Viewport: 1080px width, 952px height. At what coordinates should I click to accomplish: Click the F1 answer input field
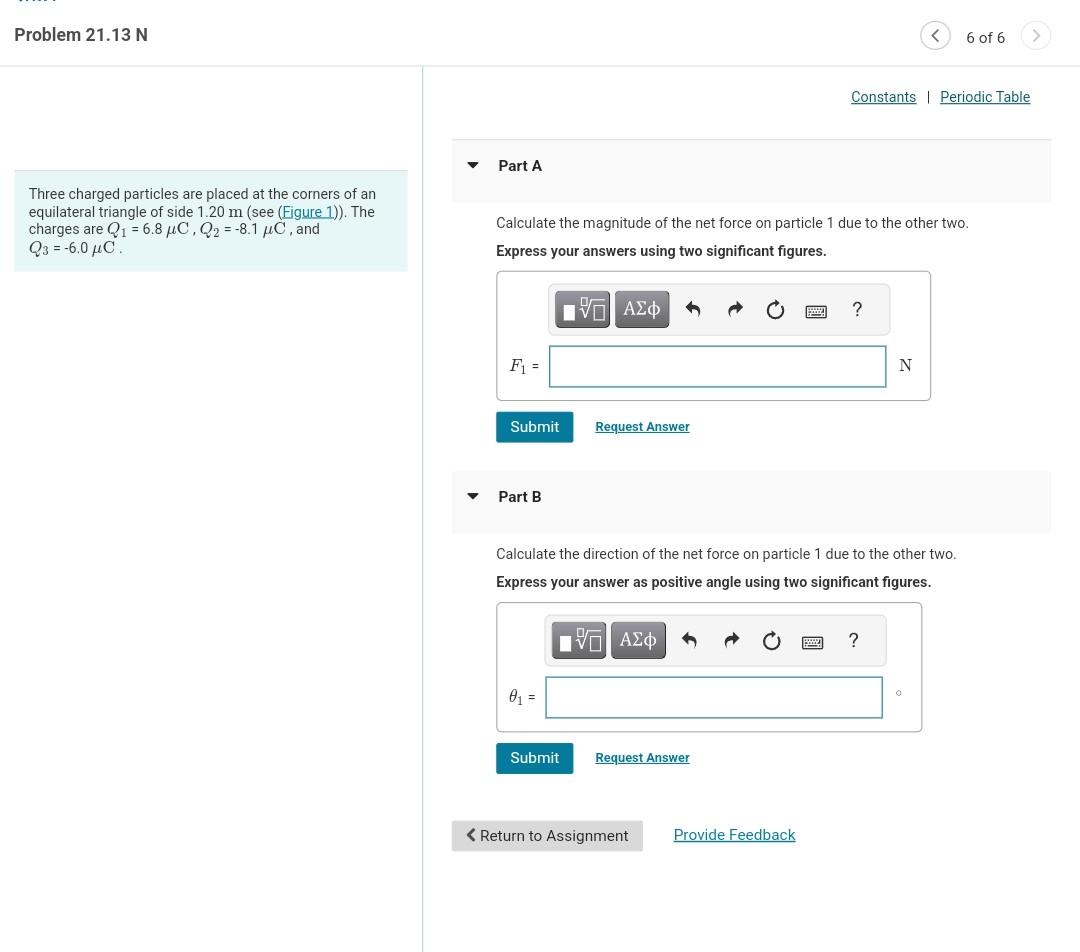pyautogui.click(x=716, y=365)
